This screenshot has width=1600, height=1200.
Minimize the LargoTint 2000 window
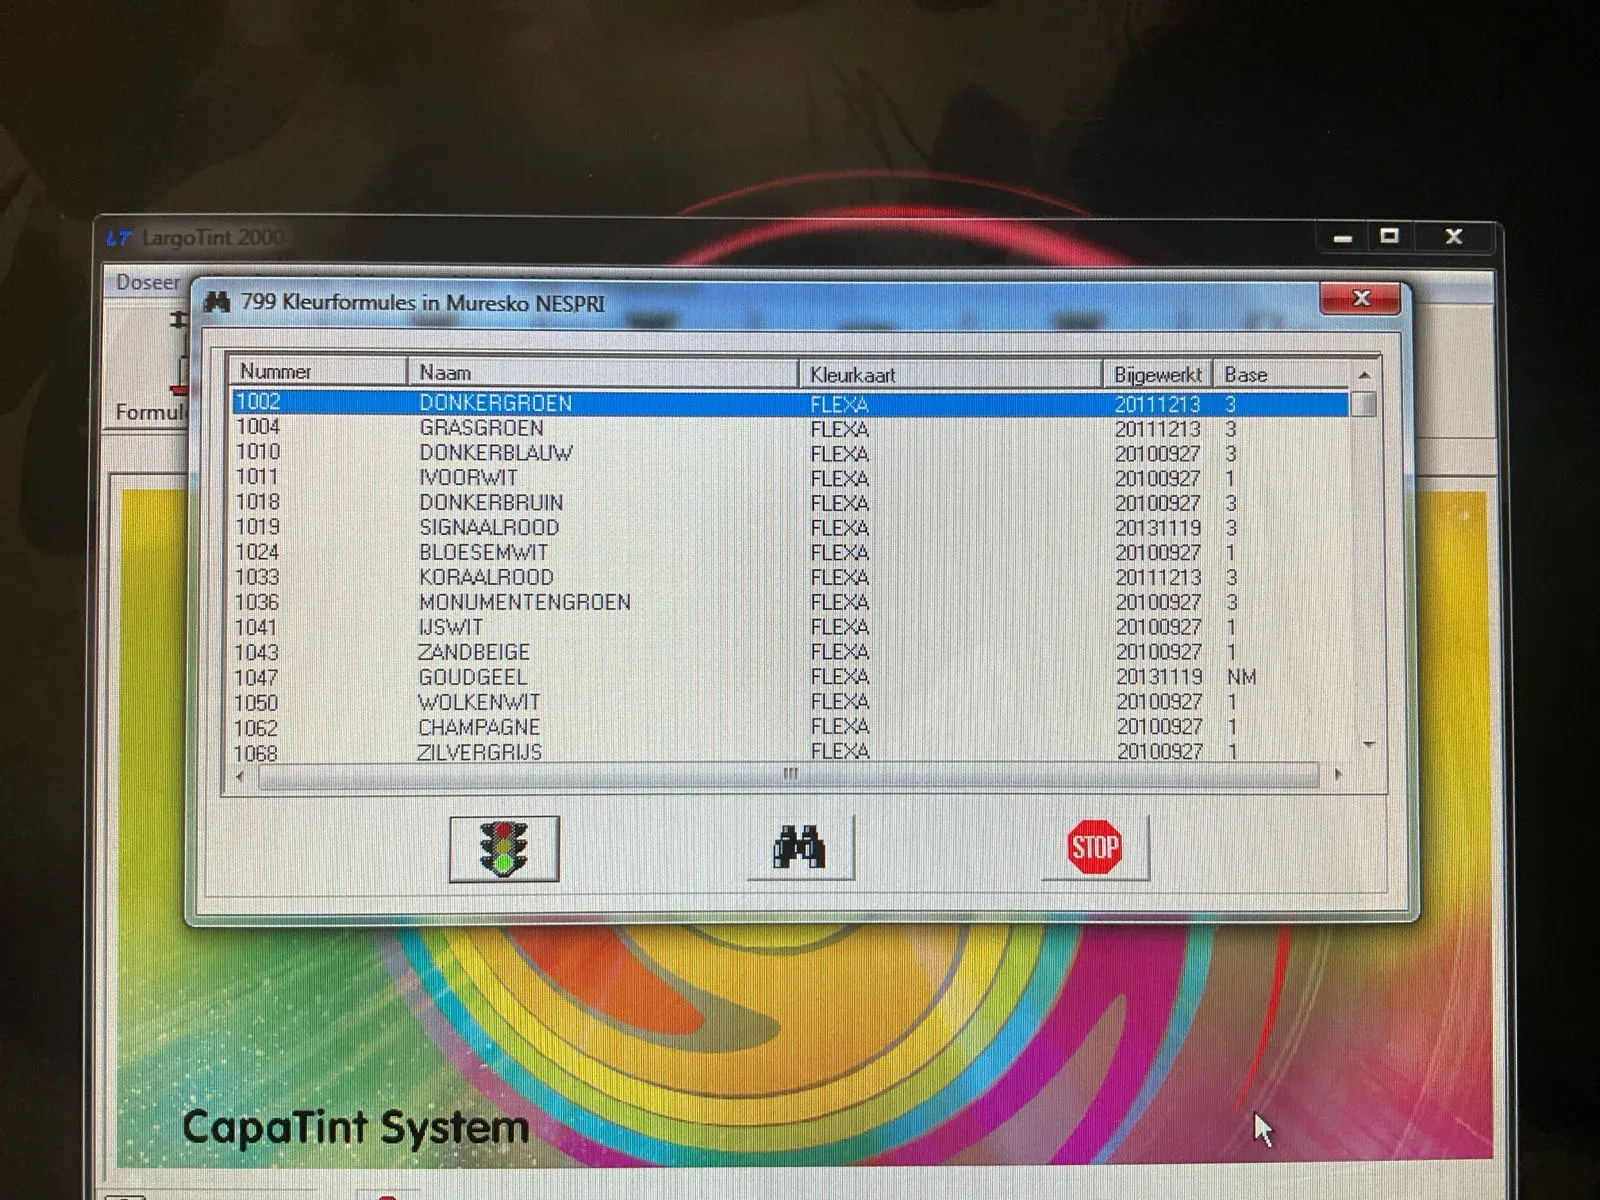pyautogui.click(x=1343, y=238)
